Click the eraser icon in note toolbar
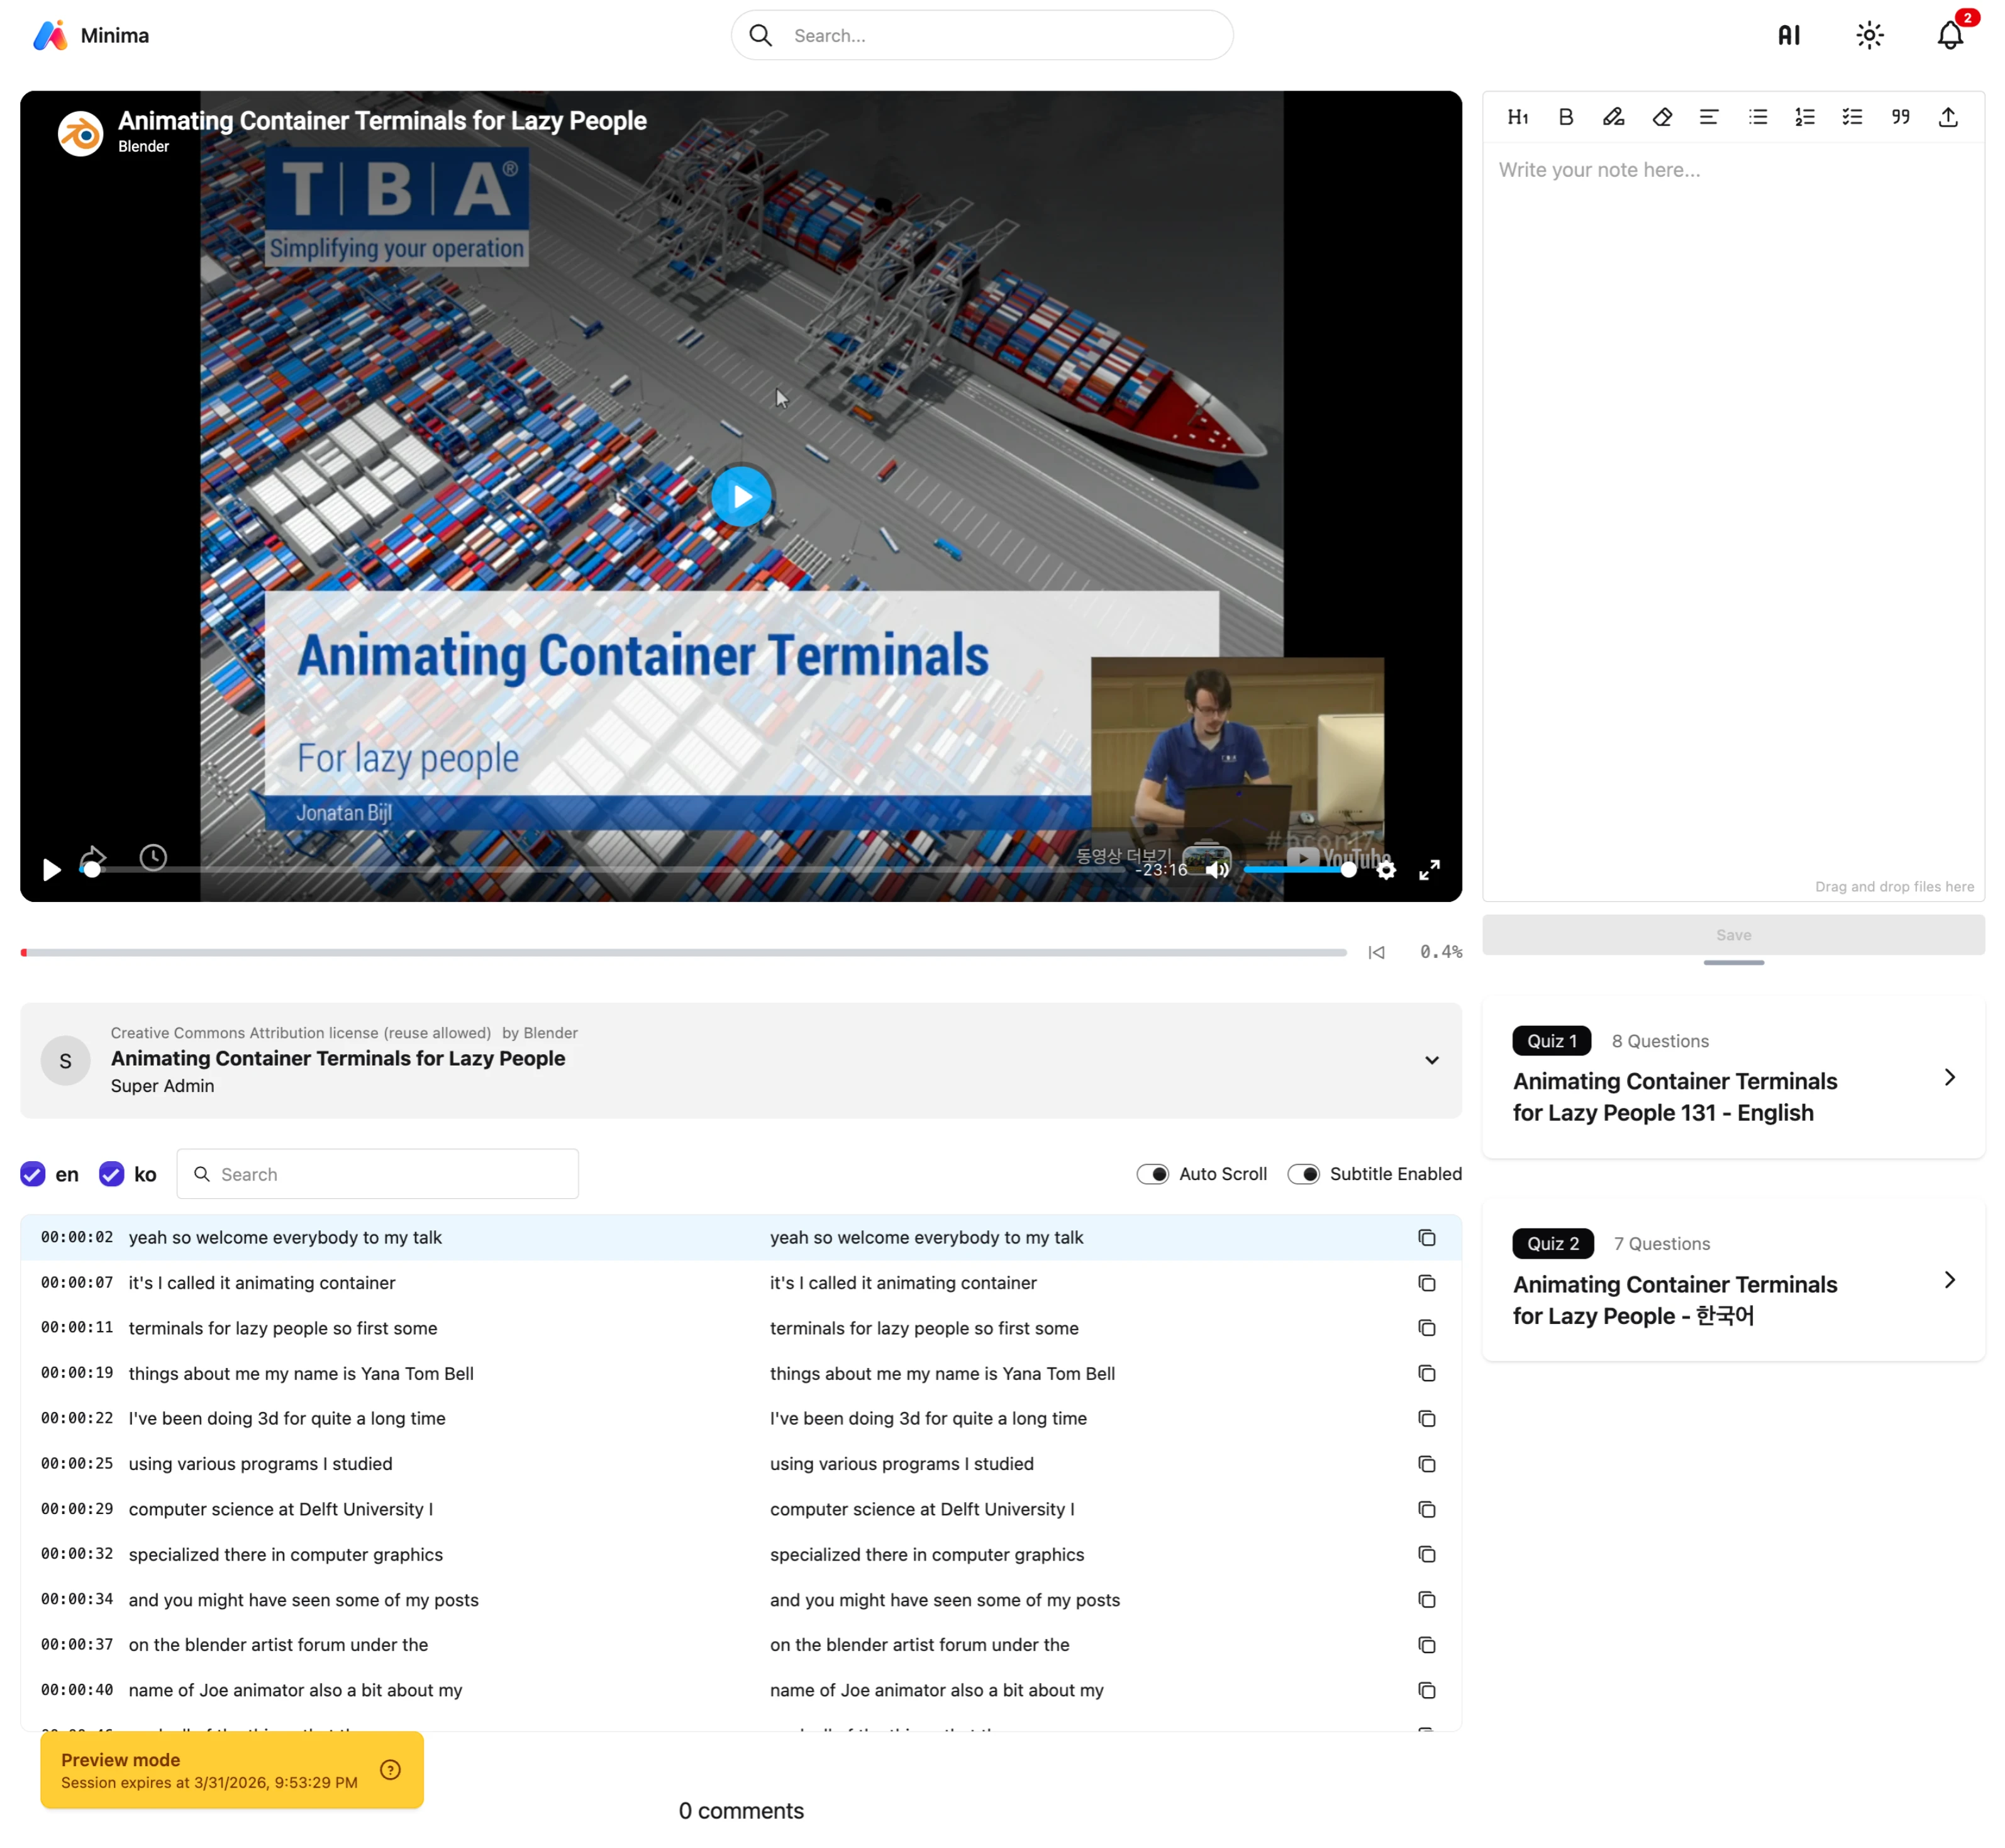 1661,117
